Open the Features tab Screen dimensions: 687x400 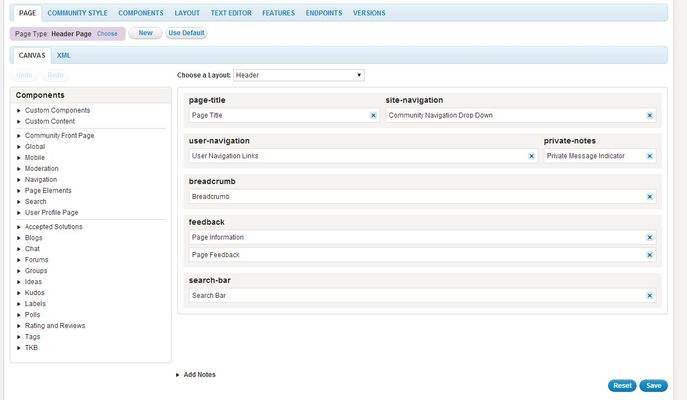click(278, 13)
